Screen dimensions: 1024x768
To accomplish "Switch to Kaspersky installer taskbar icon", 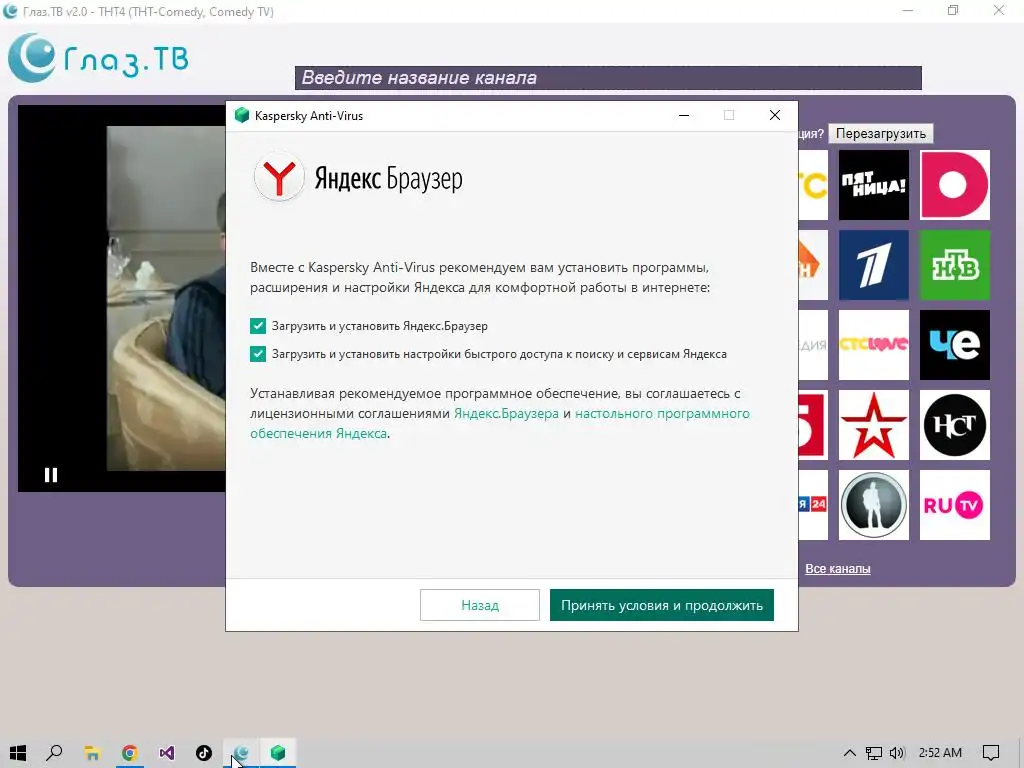I will click(278, 753).
